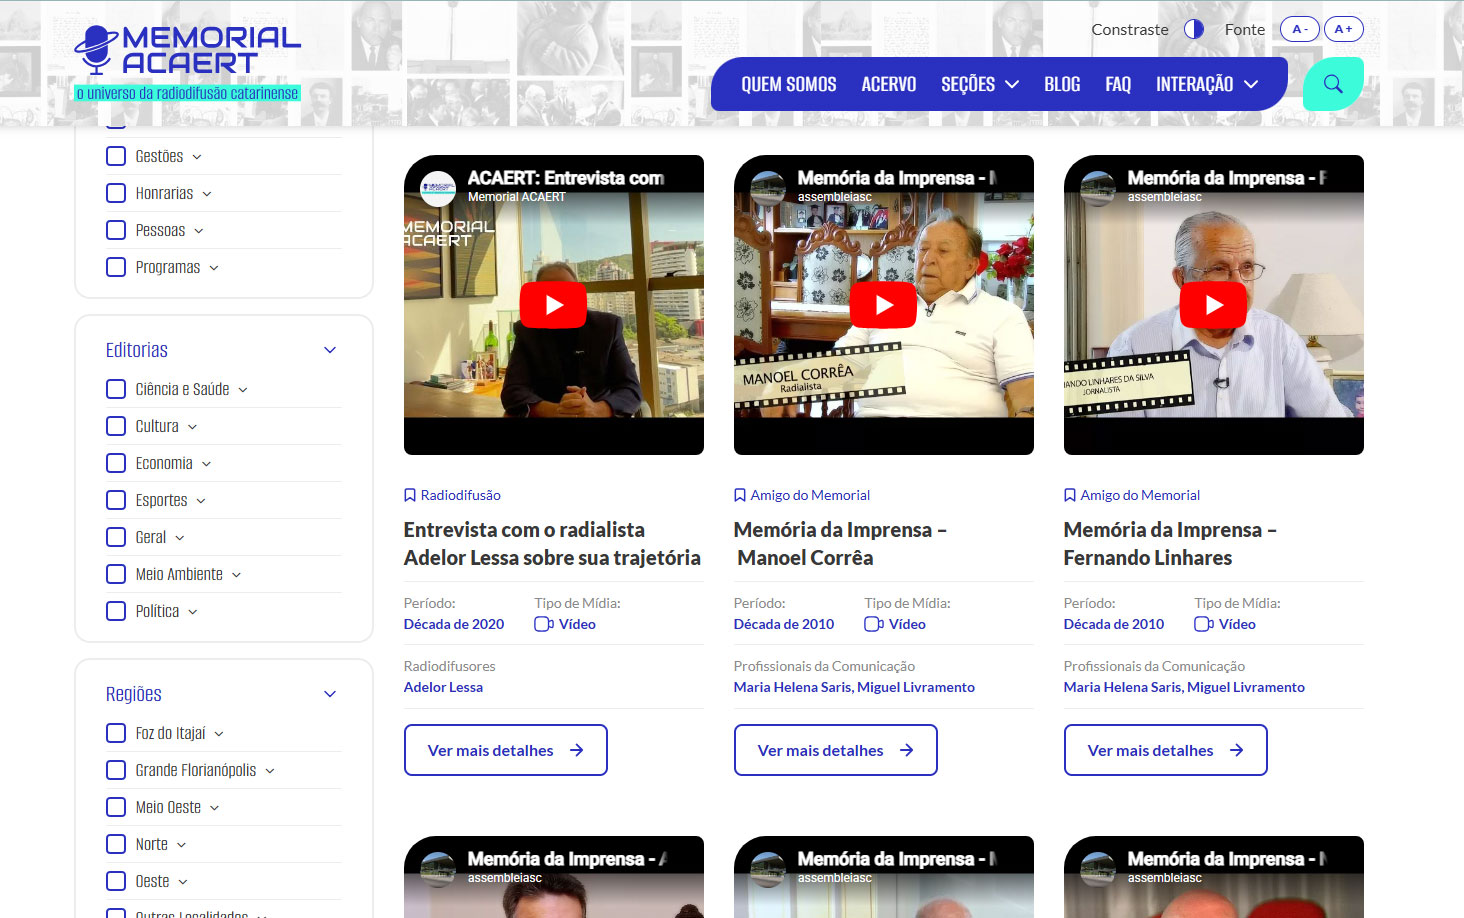
Task: Open the search magnifier button
Action: coord(1332,84)
